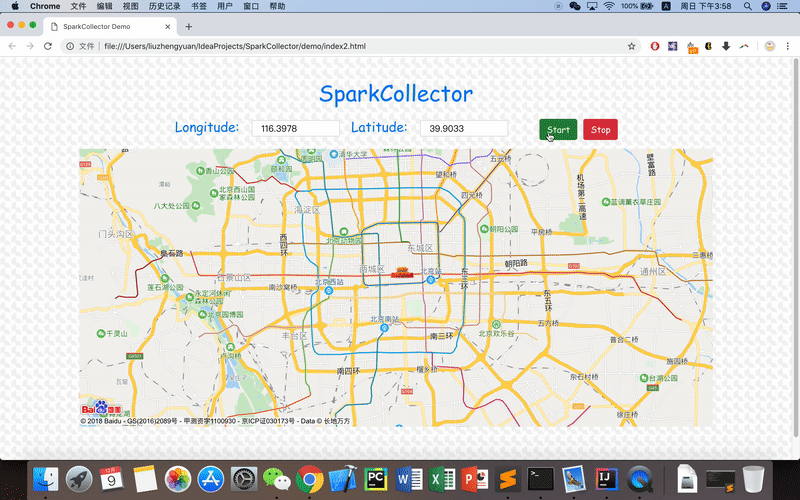Click the red Stop button
Screen dimensions: 800x500
click(x=601, y=130)
